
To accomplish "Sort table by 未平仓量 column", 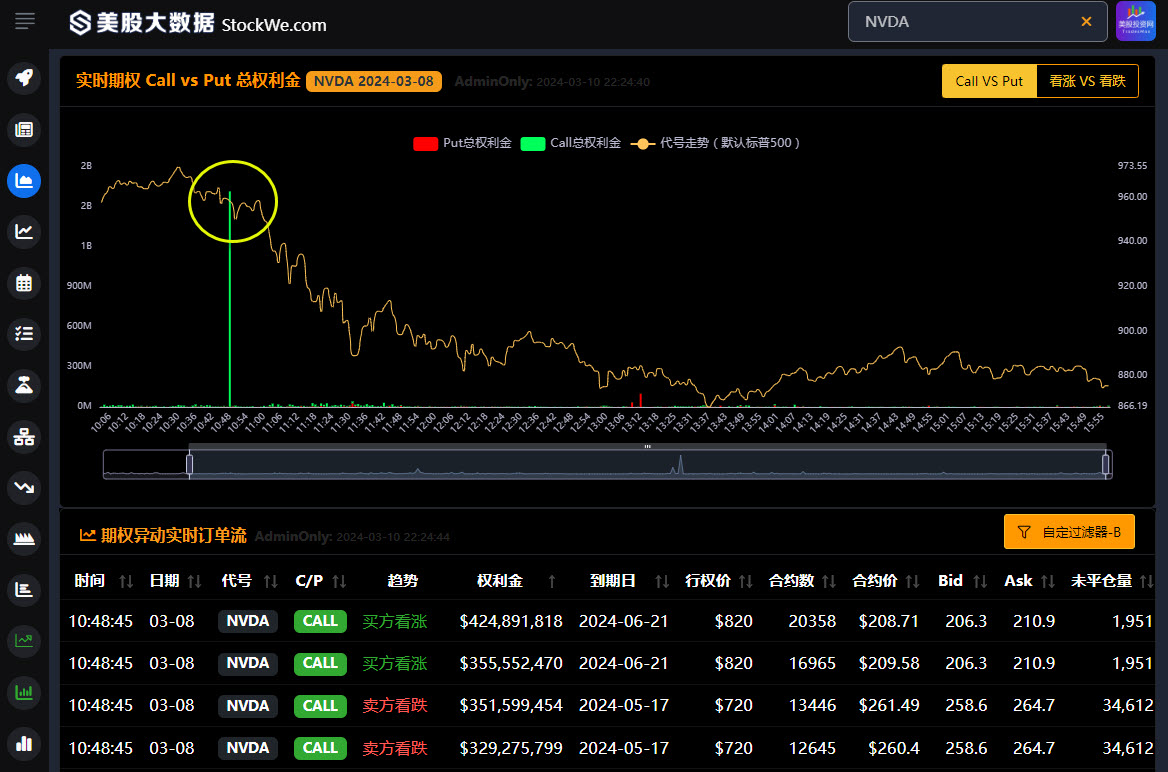I will coord(1147,581).
